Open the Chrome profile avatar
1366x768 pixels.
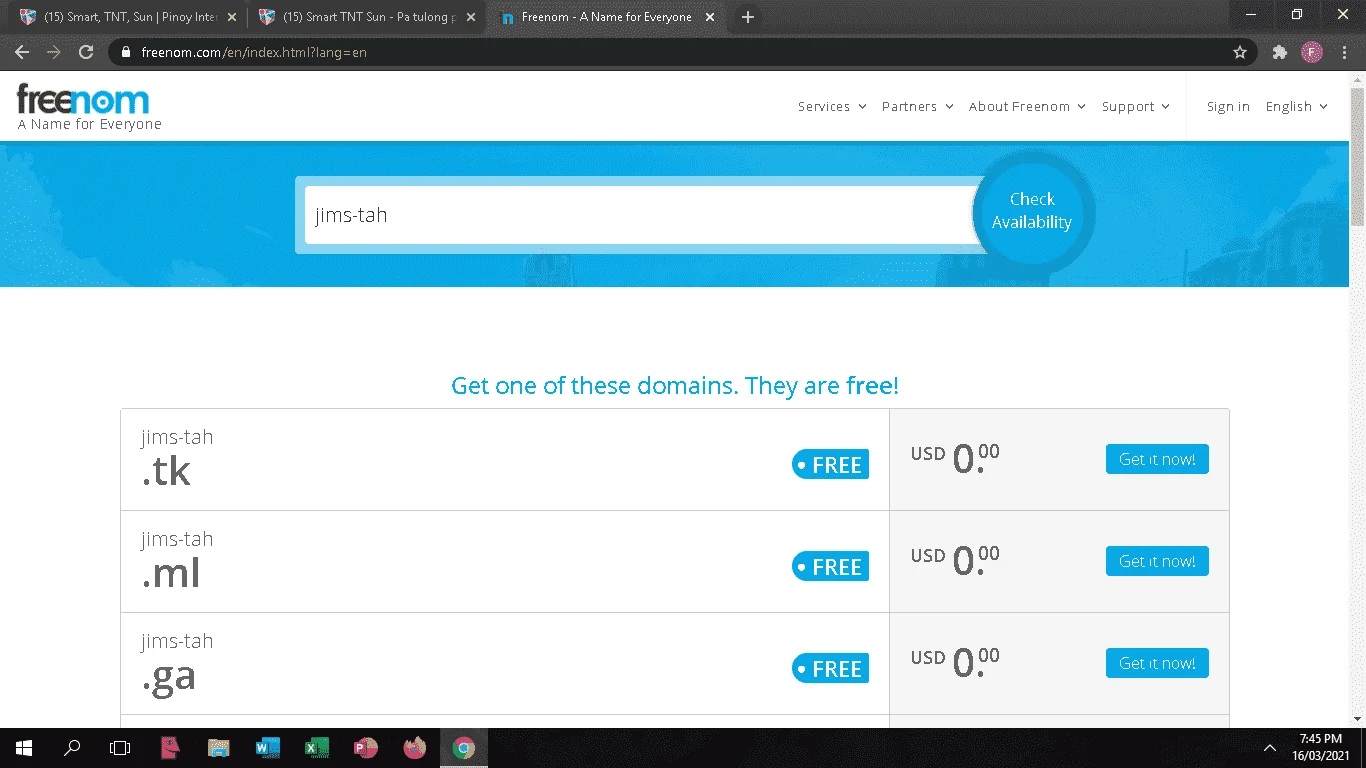[1312, 52]
